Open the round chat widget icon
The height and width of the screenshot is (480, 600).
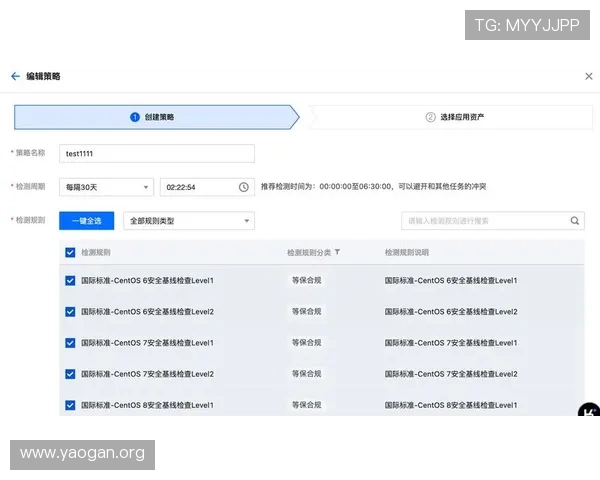(589, 410)
